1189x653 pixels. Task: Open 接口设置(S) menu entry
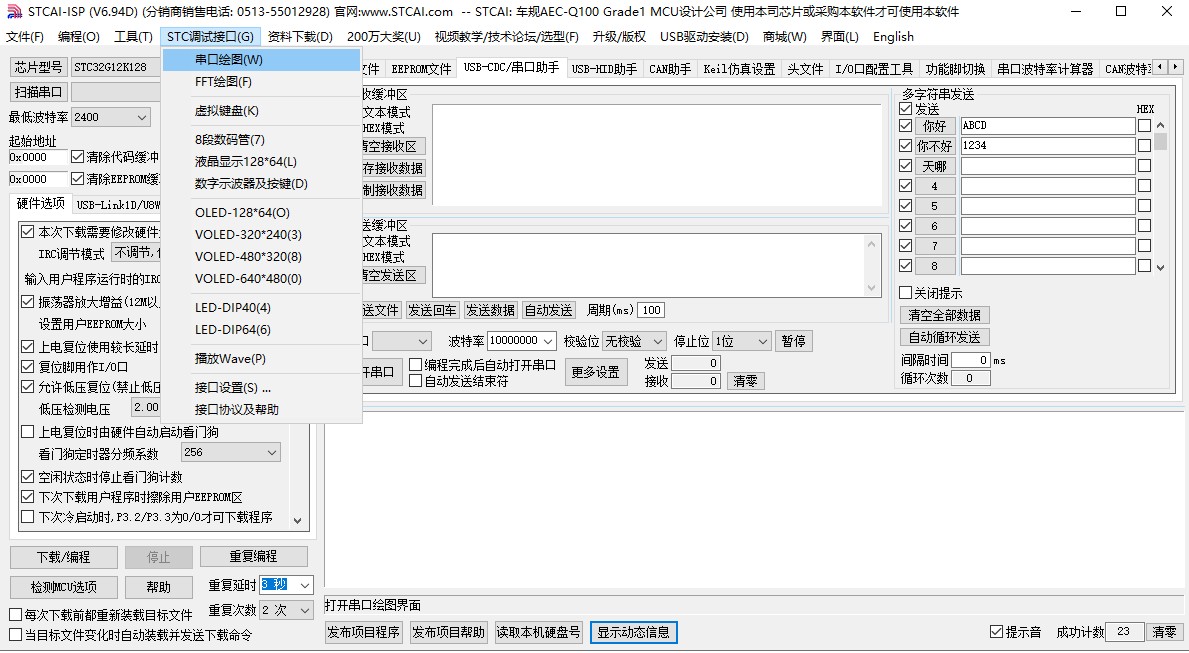(x=261, y=388)
